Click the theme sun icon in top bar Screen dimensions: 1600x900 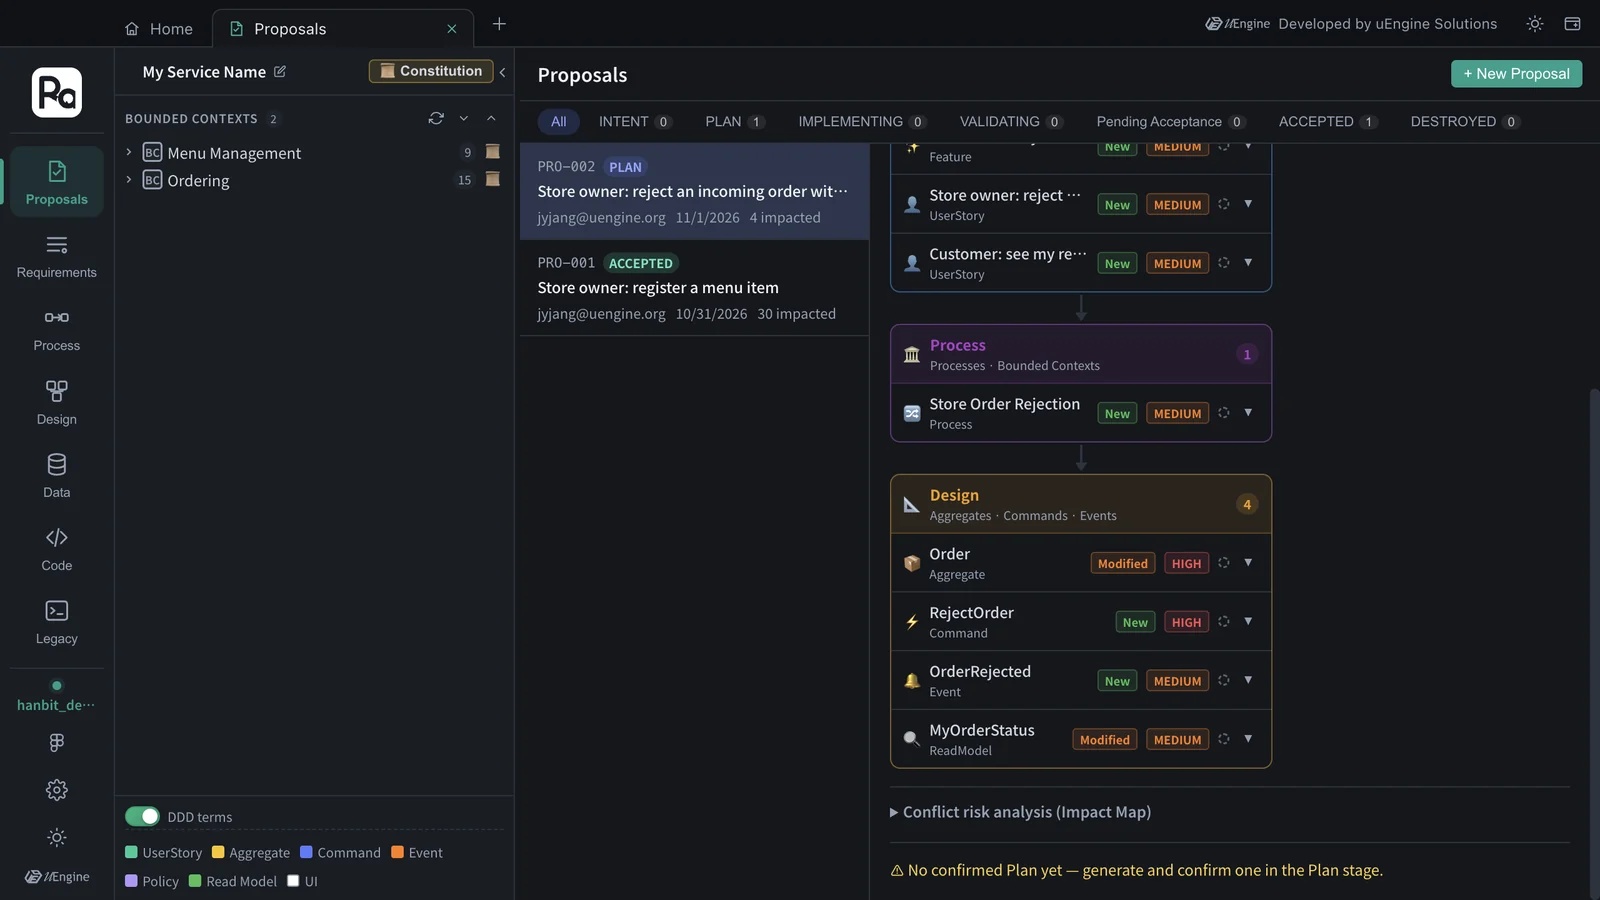pos(1535,24)
